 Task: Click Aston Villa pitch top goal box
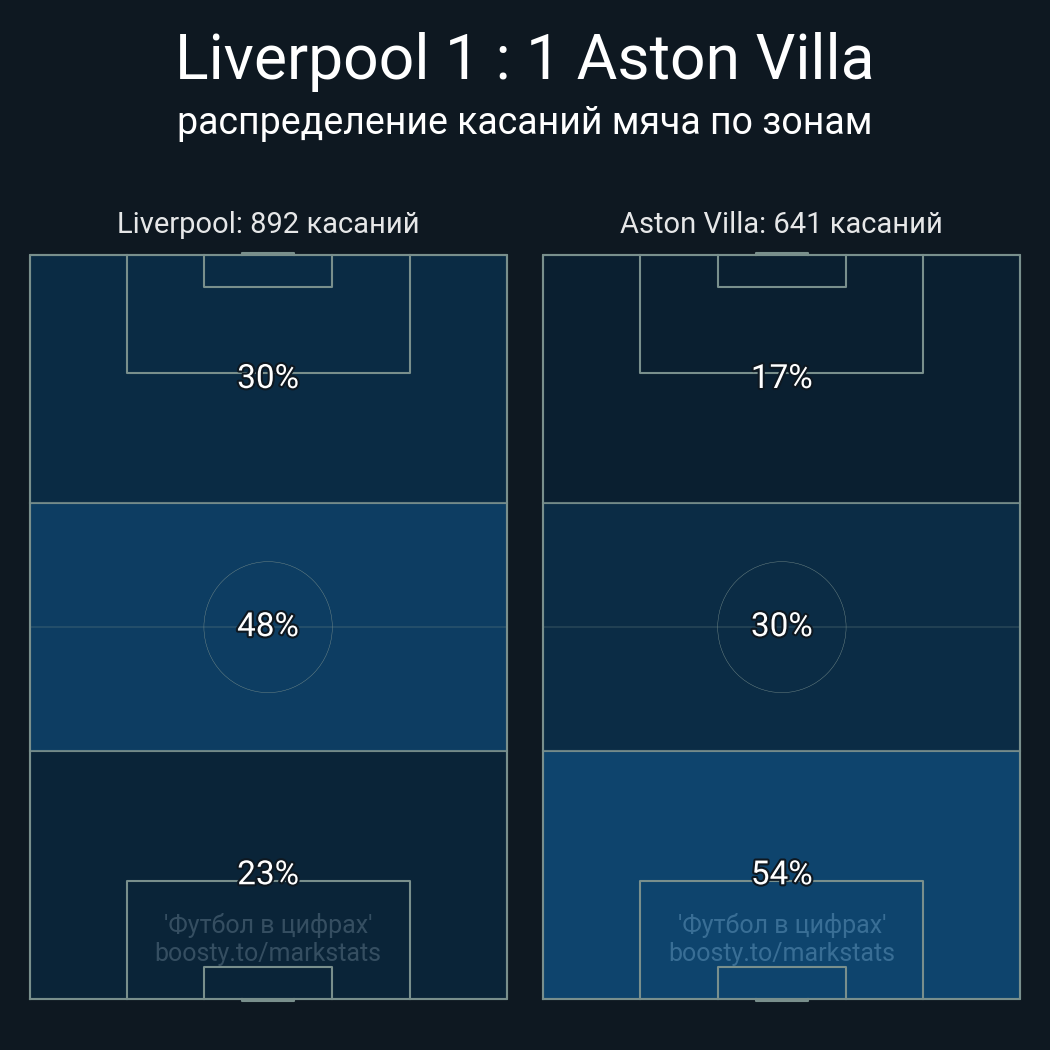pyautogui.click(x=781, y=272)
